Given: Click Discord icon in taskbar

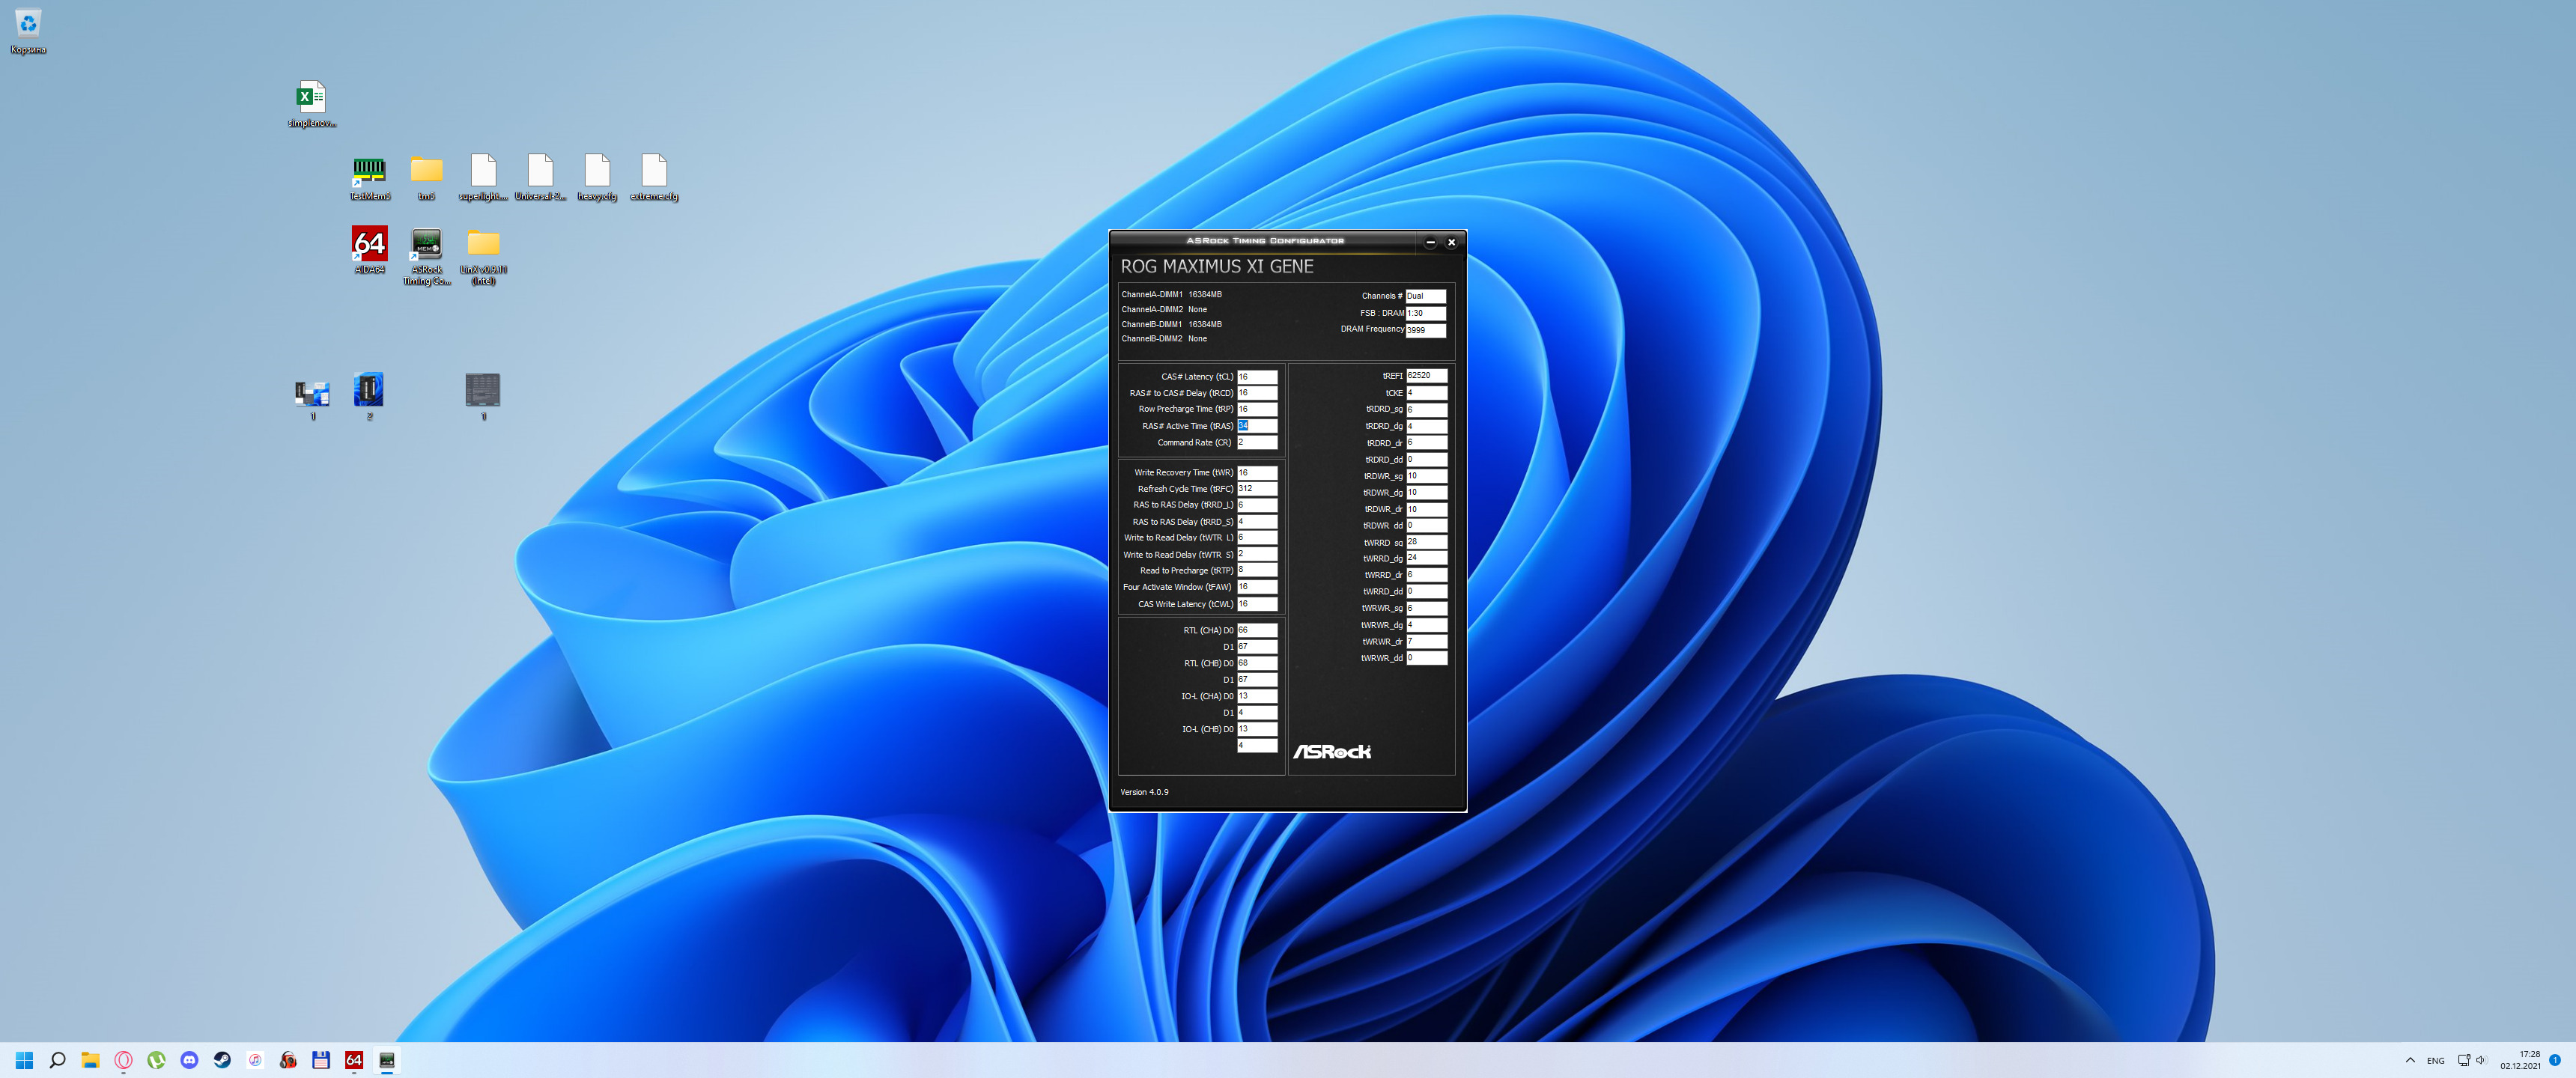Looking at the screenshot, I should (189, 1060).
